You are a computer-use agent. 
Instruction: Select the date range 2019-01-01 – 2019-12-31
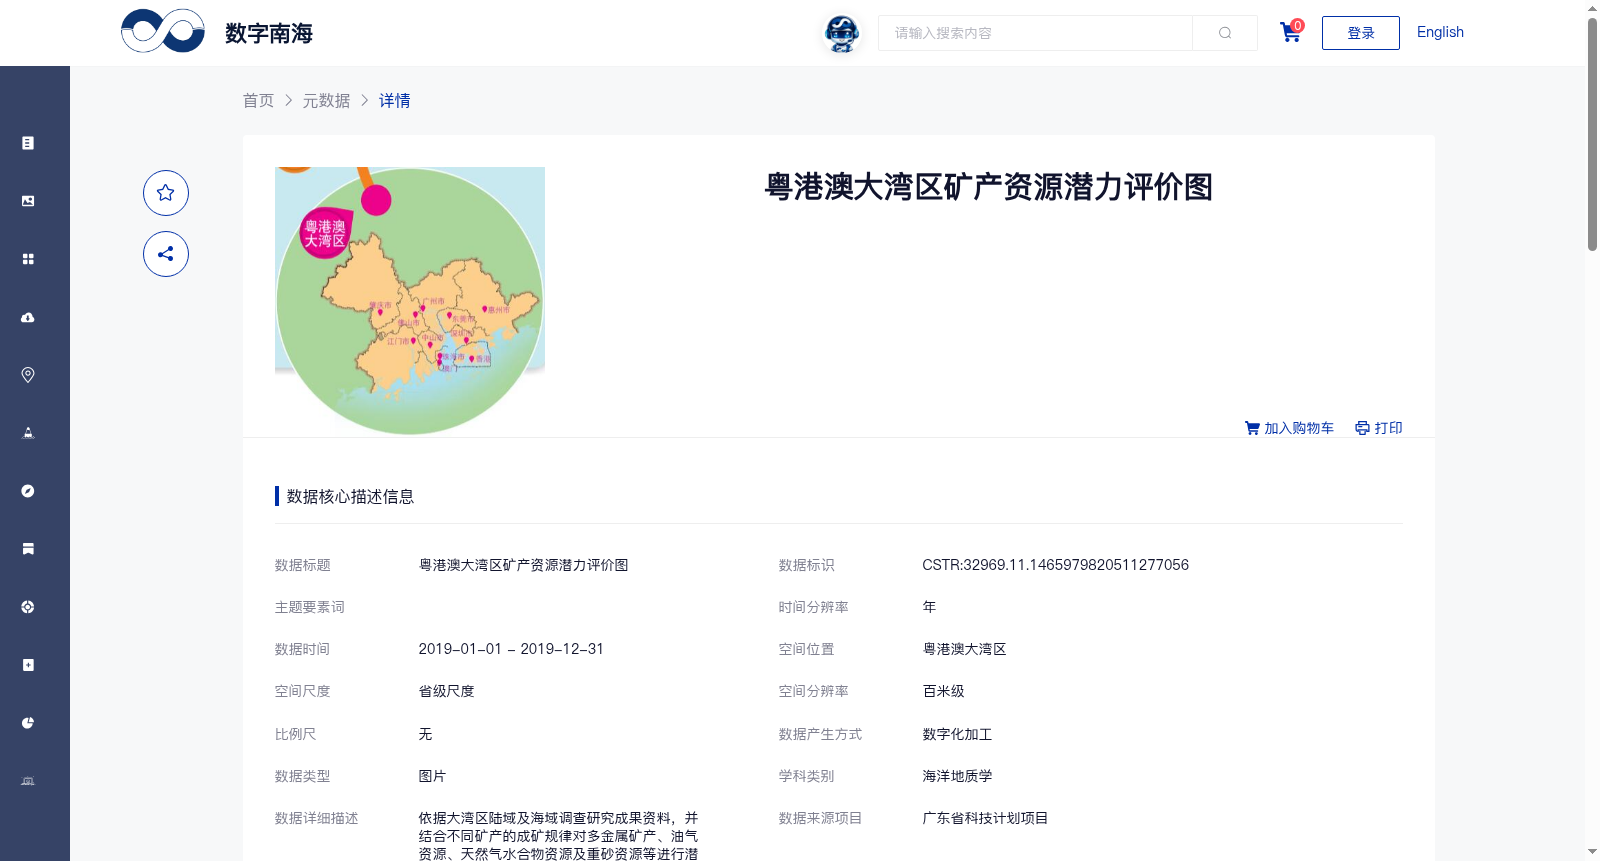point(511,649)
